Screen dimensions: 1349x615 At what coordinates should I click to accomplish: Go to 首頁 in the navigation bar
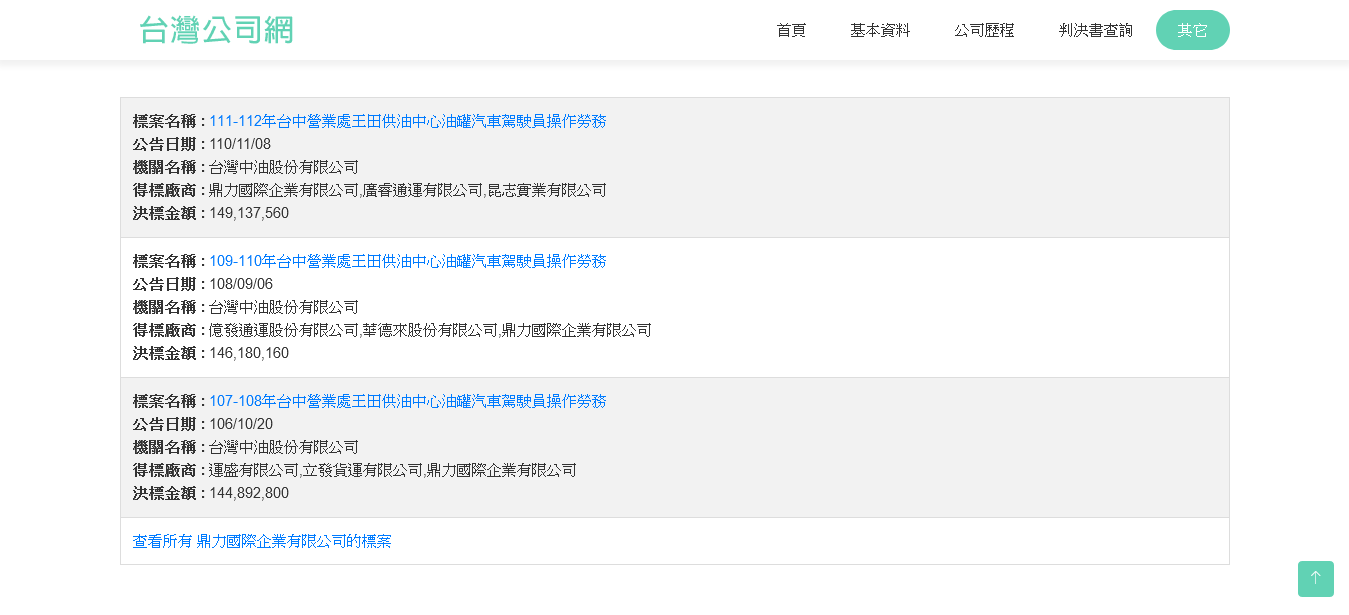[791, 30]
